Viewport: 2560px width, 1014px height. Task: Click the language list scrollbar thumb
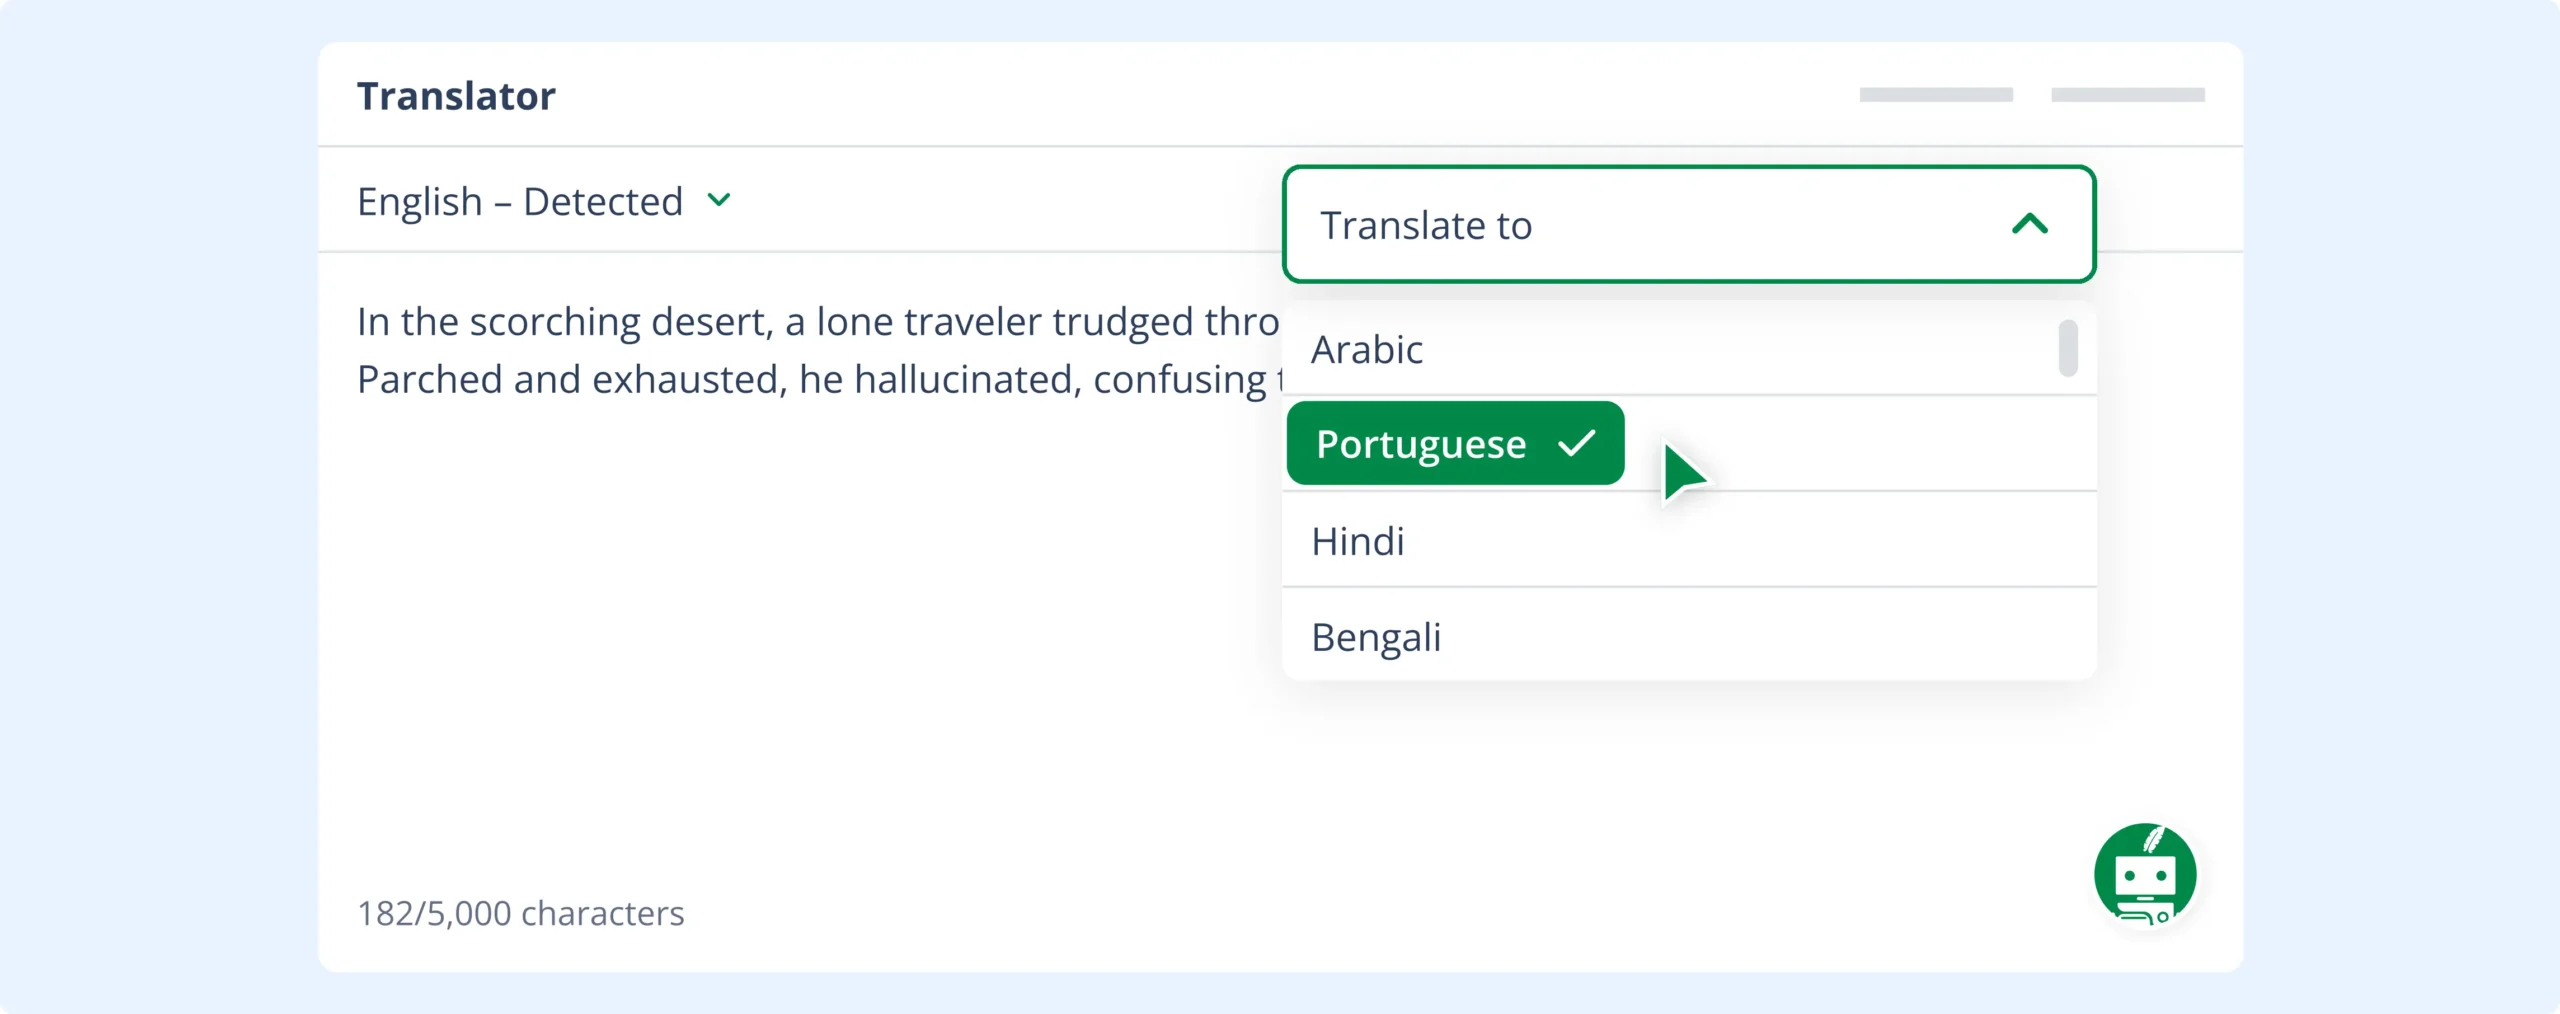2068,348
